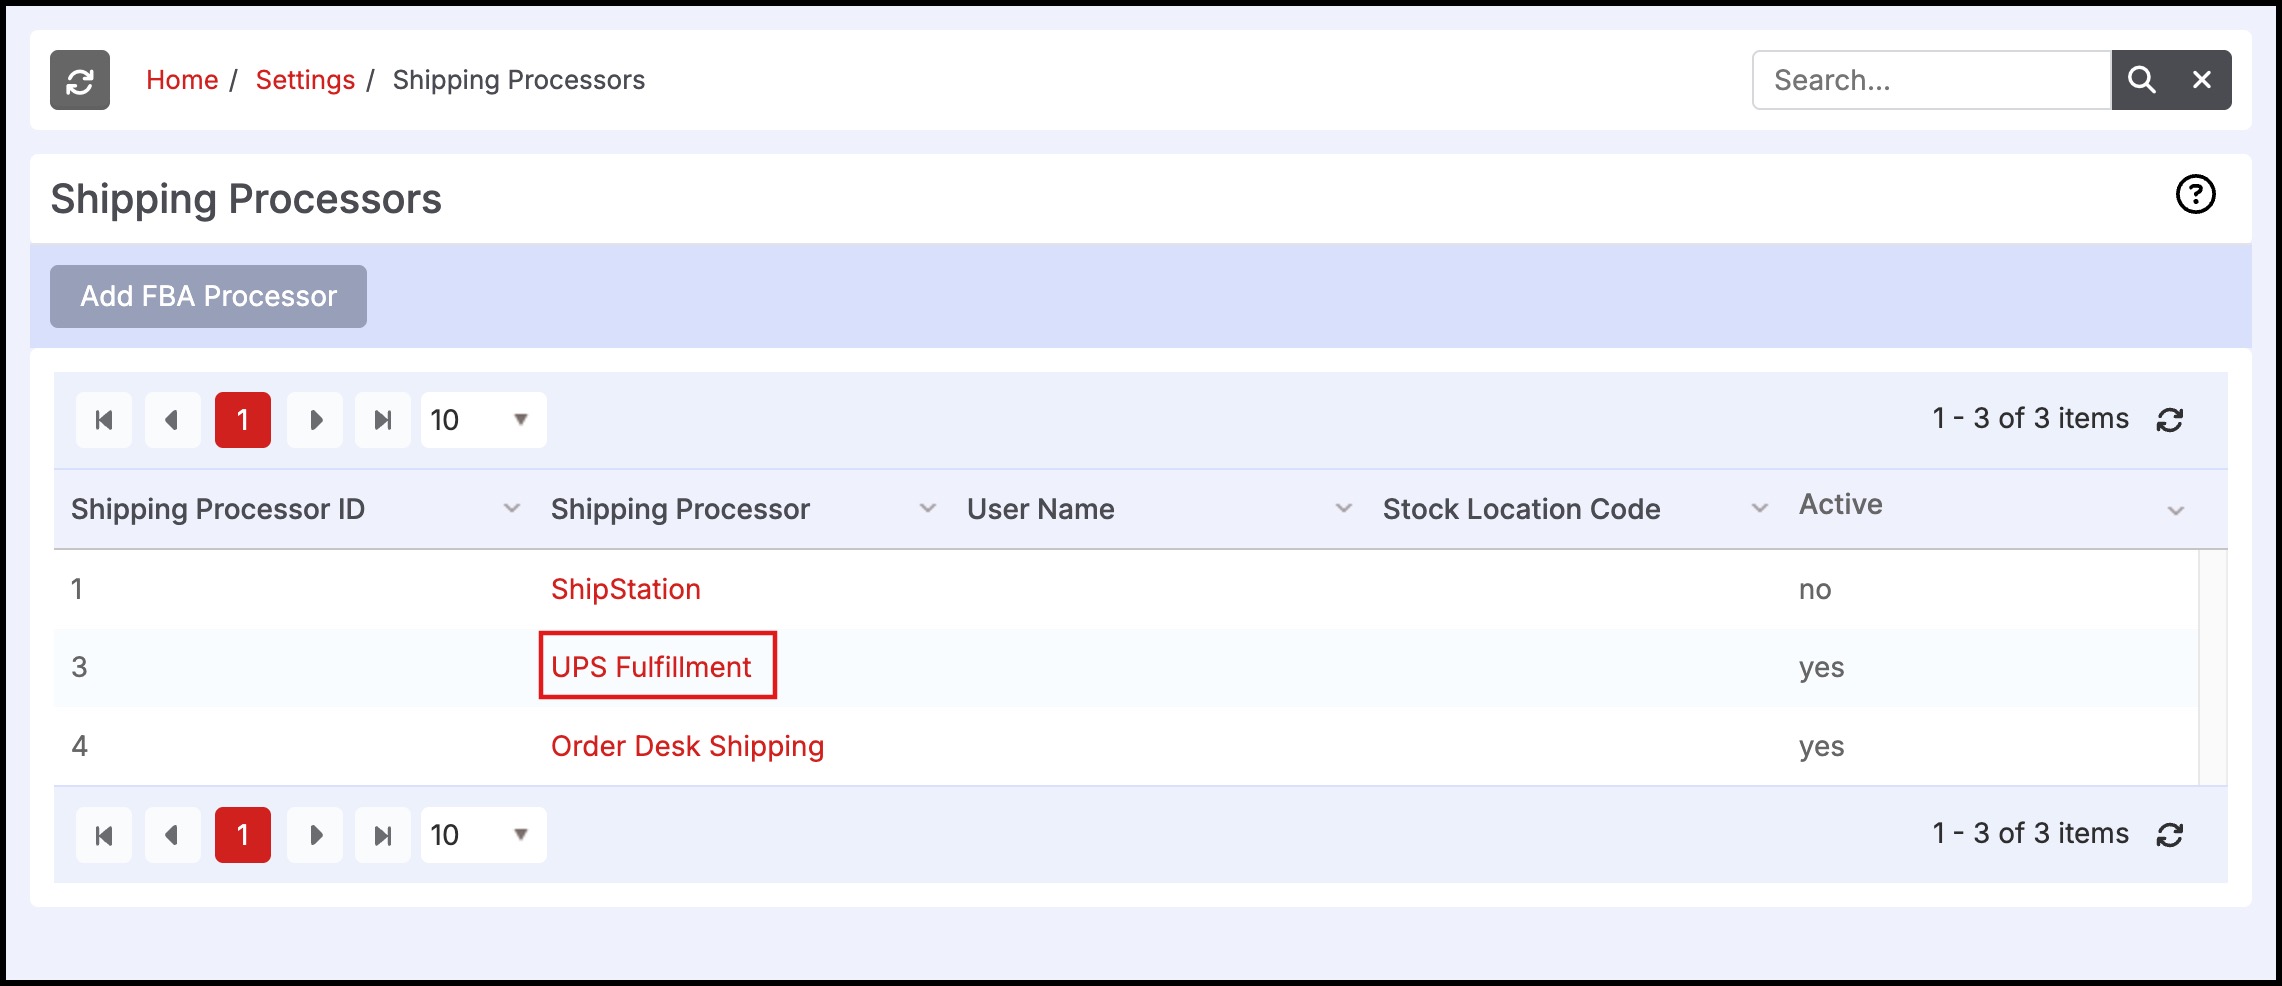Open Stock Location Code column menu chevron

1760,509
